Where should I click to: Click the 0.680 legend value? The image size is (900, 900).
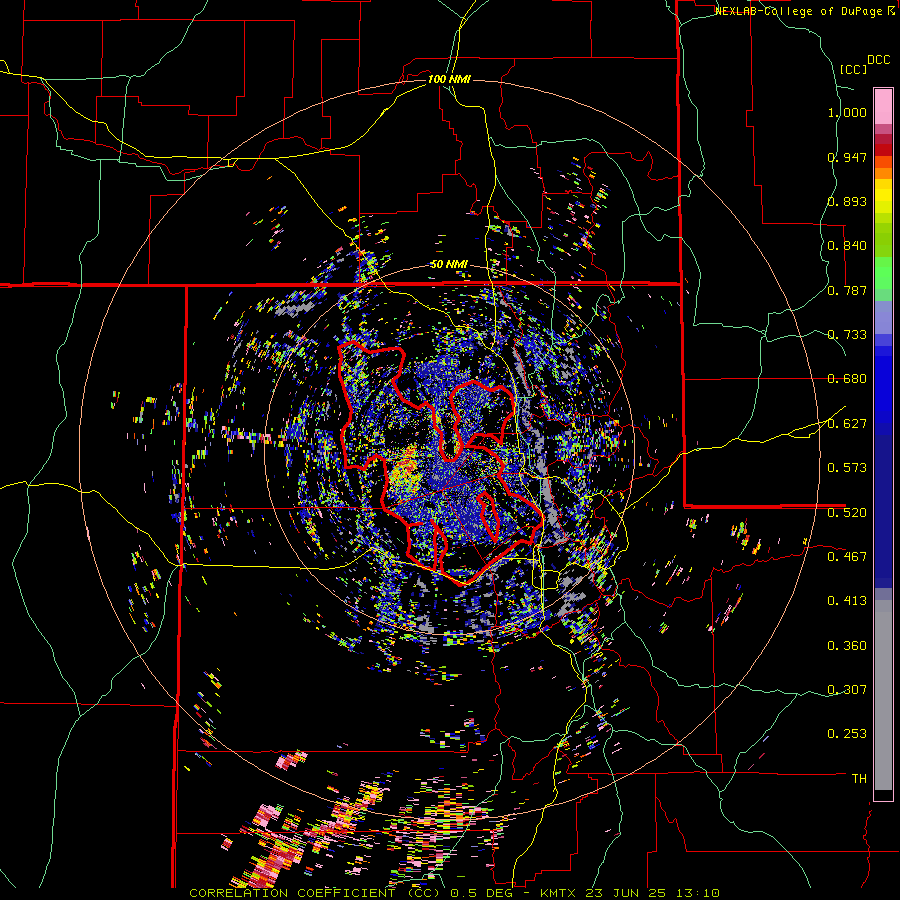coord(847,379)
